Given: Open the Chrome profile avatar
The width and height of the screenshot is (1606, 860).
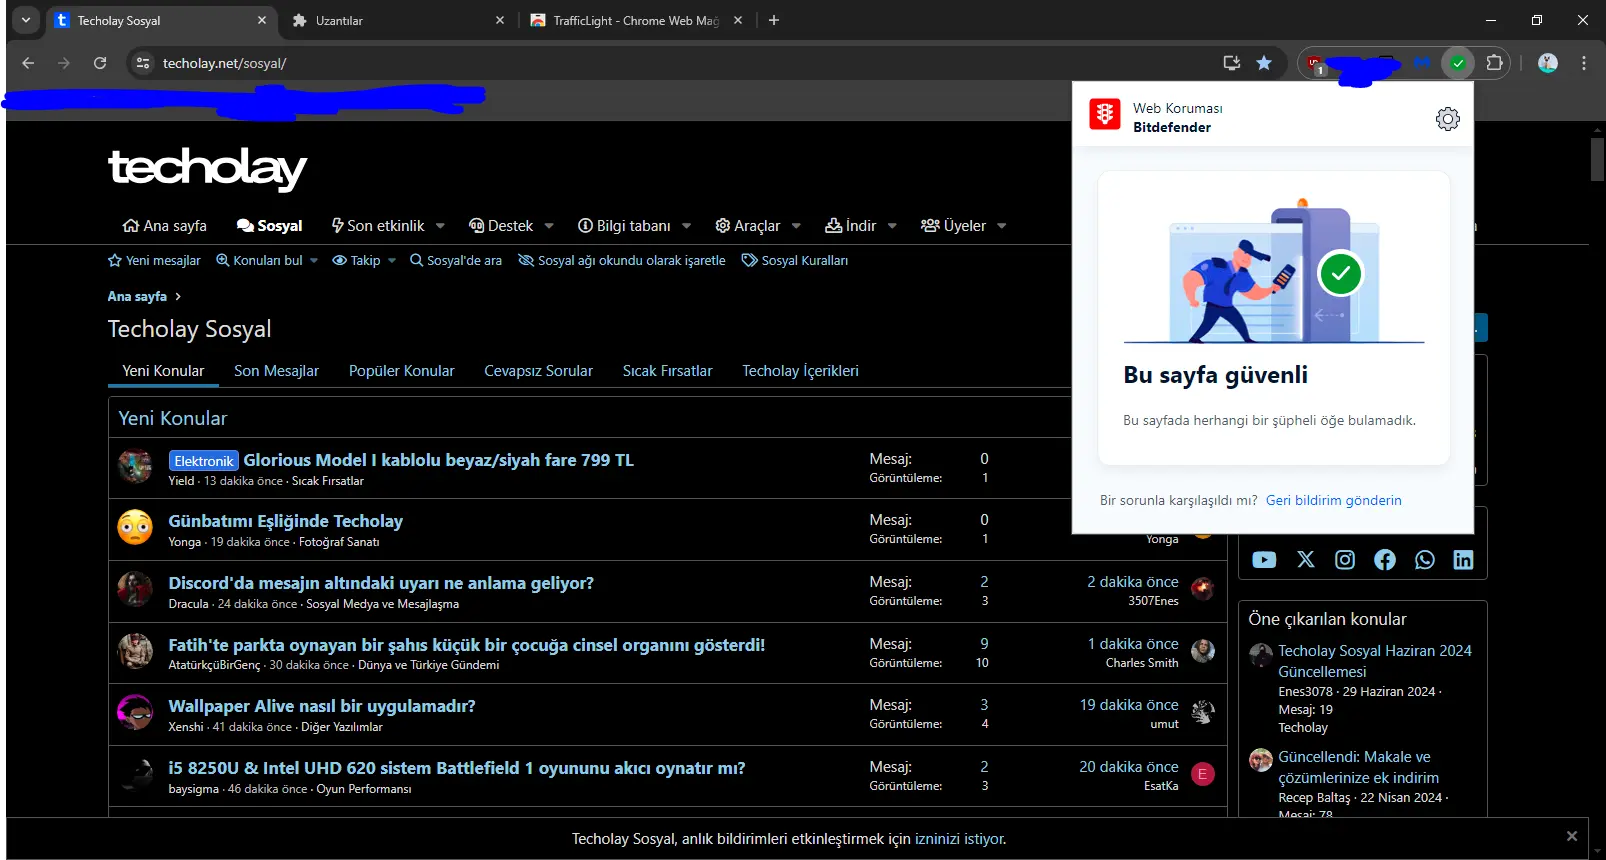Looking at the screenshot, I should pos(1548,63).
